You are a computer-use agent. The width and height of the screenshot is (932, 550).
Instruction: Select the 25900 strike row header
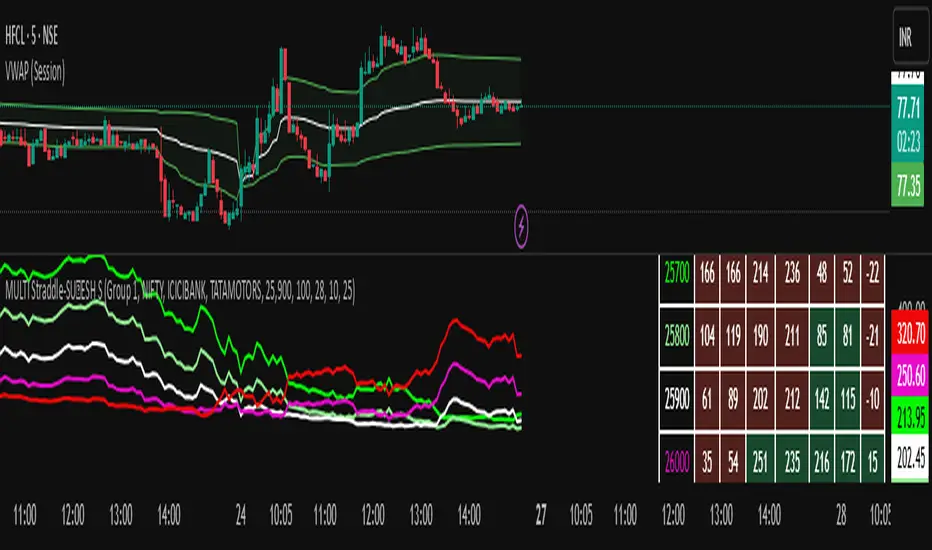(x=675, y=396)
